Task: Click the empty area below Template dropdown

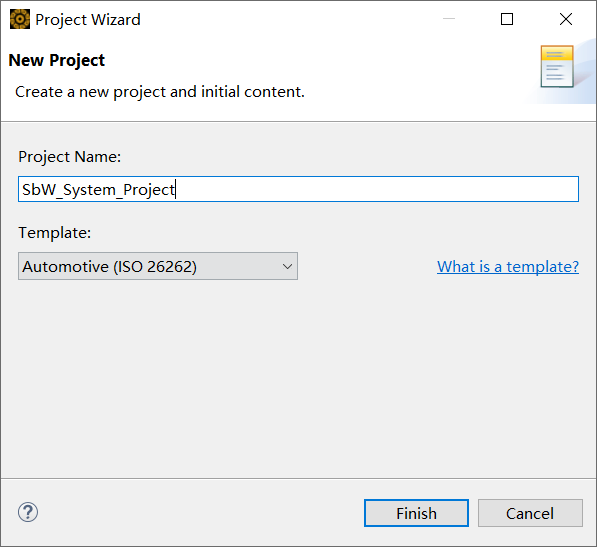Action: (x=298, y=377)
